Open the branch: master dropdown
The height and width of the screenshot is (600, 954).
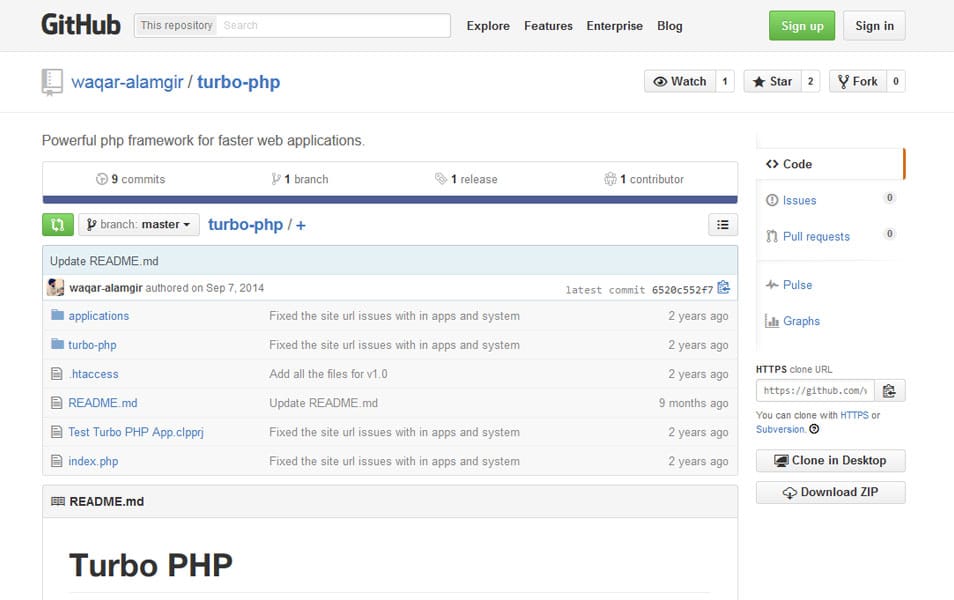(139, 225)
